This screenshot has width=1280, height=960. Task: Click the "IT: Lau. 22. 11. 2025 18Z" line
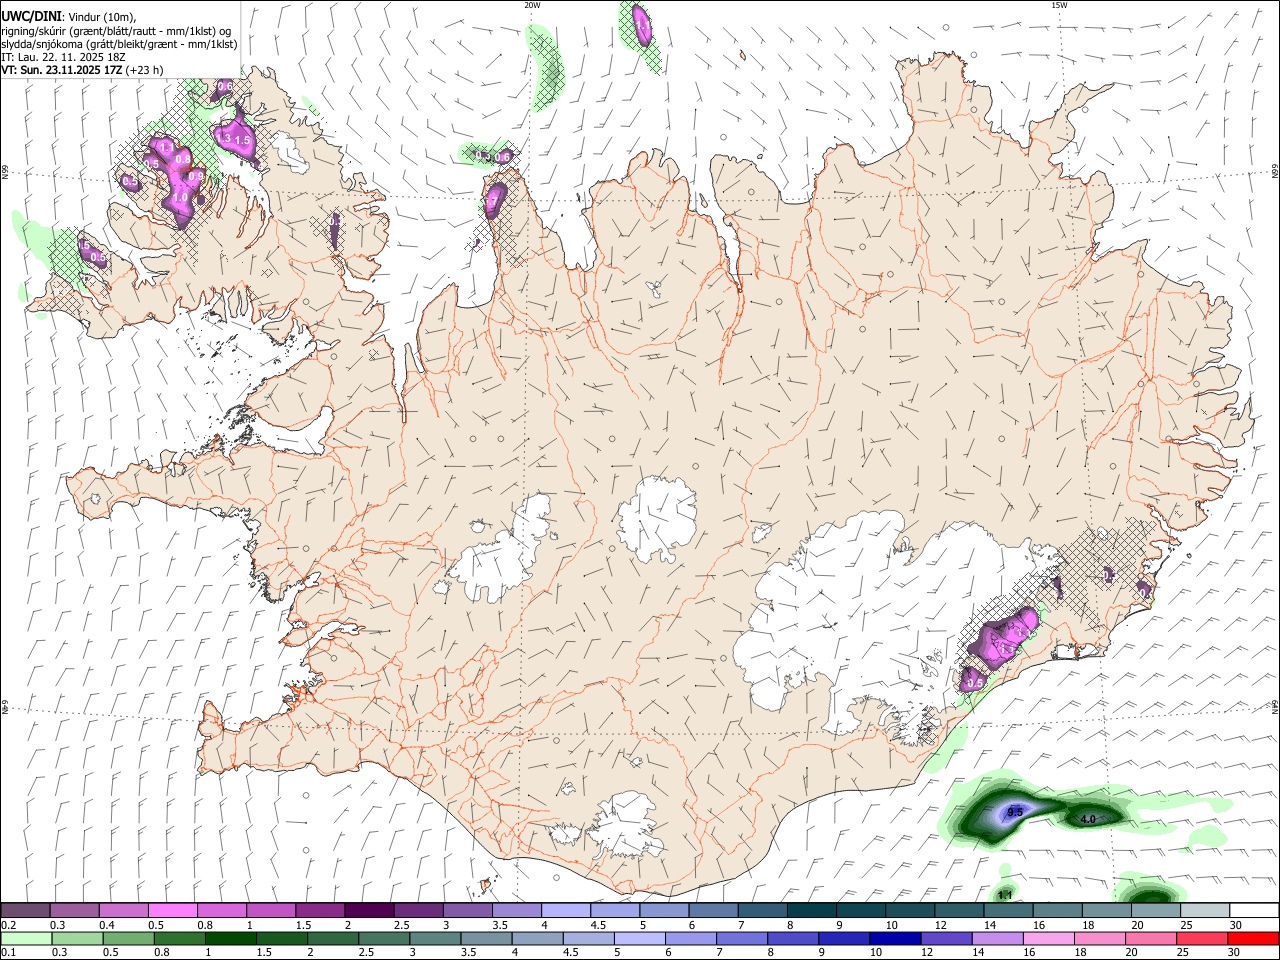62,57
